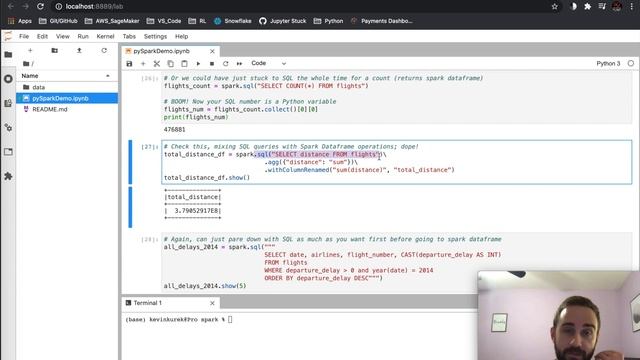This screenshot has height=360, width=640.
Task: Open the File Browser sidebar tab
Action: pyautogui.click(x=8, y=54)
